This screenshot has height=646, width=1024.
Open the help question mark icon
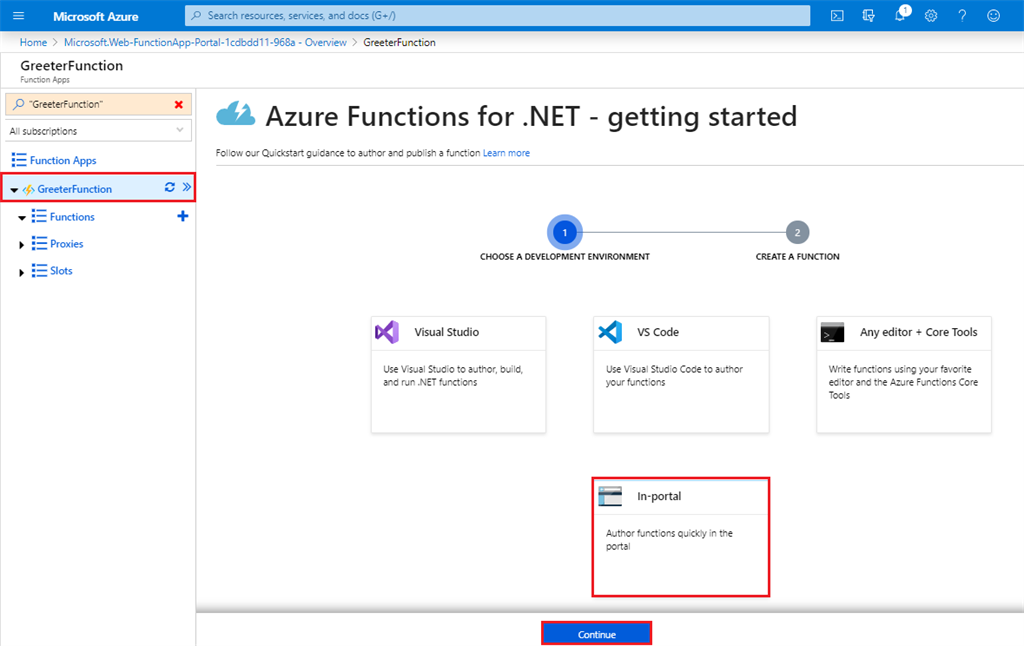962,15
